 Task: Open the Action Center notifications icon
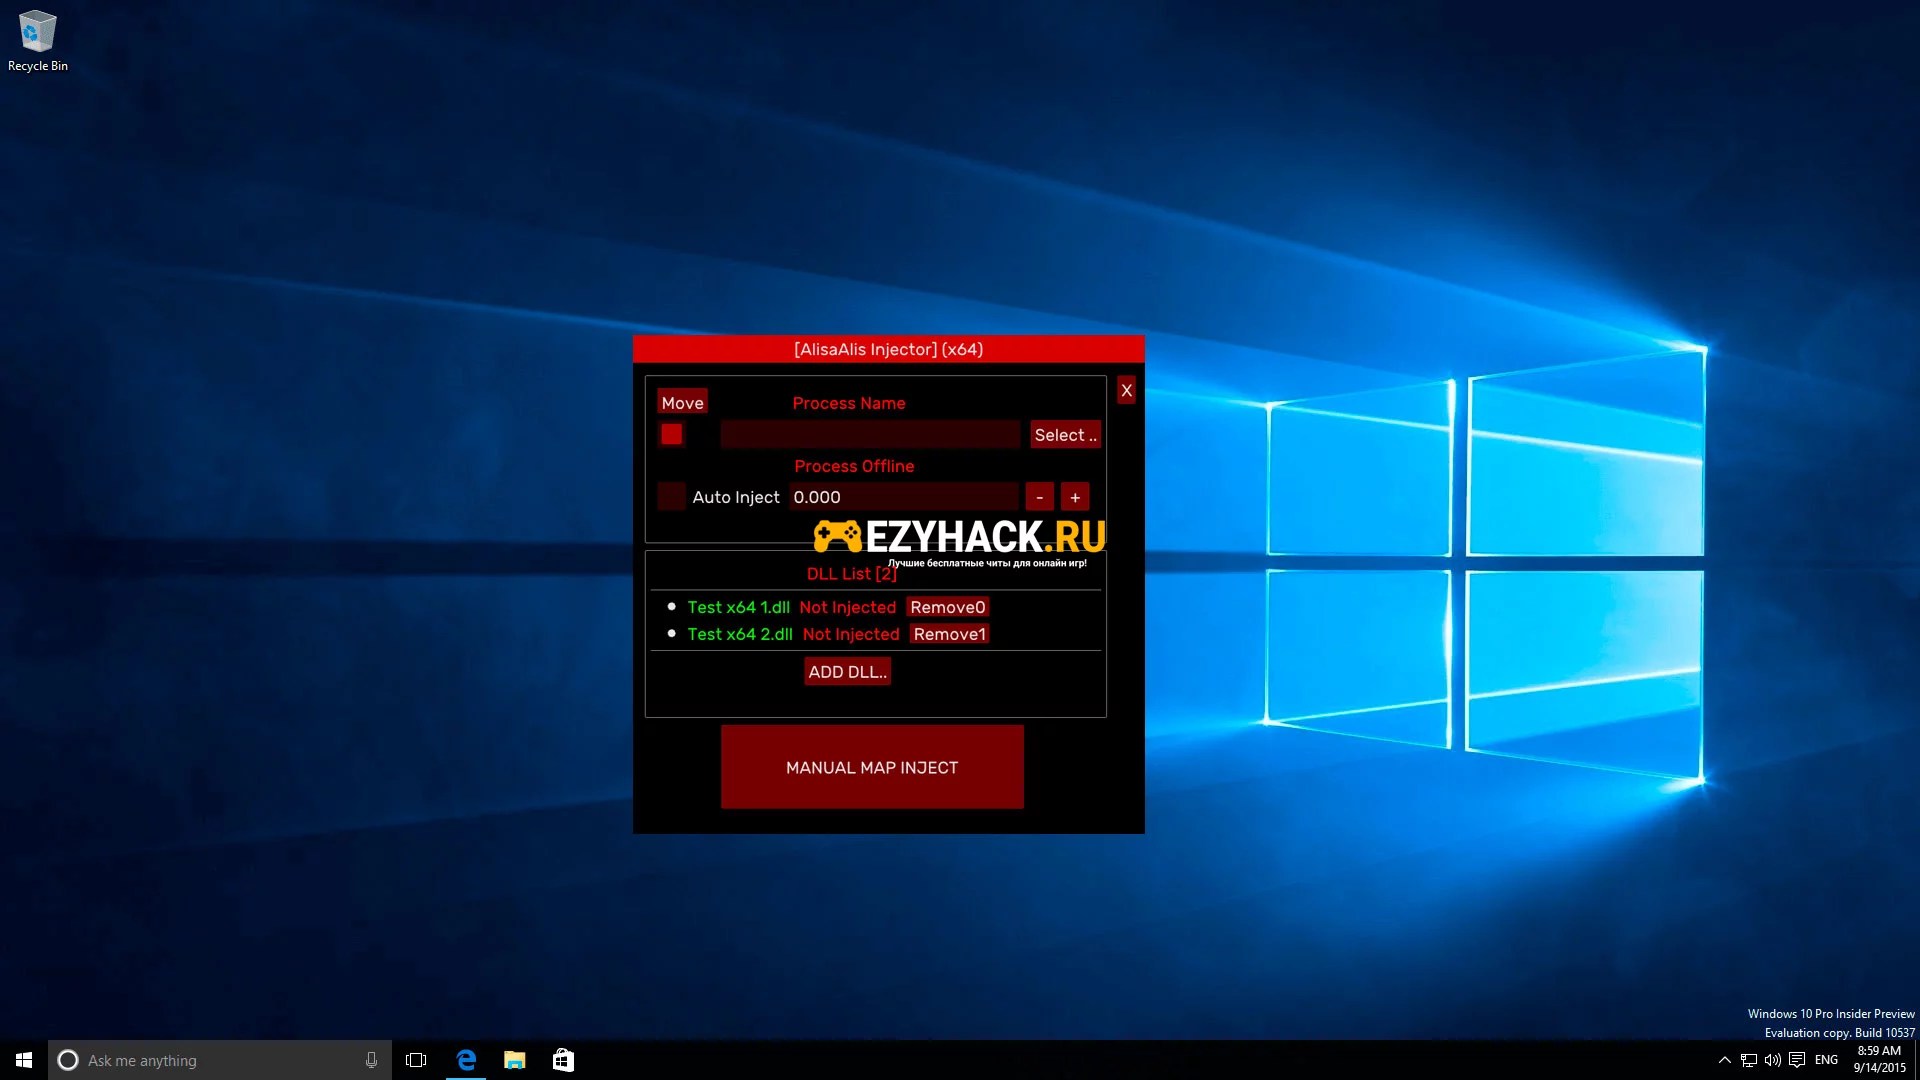(x=1797, y=1060)
